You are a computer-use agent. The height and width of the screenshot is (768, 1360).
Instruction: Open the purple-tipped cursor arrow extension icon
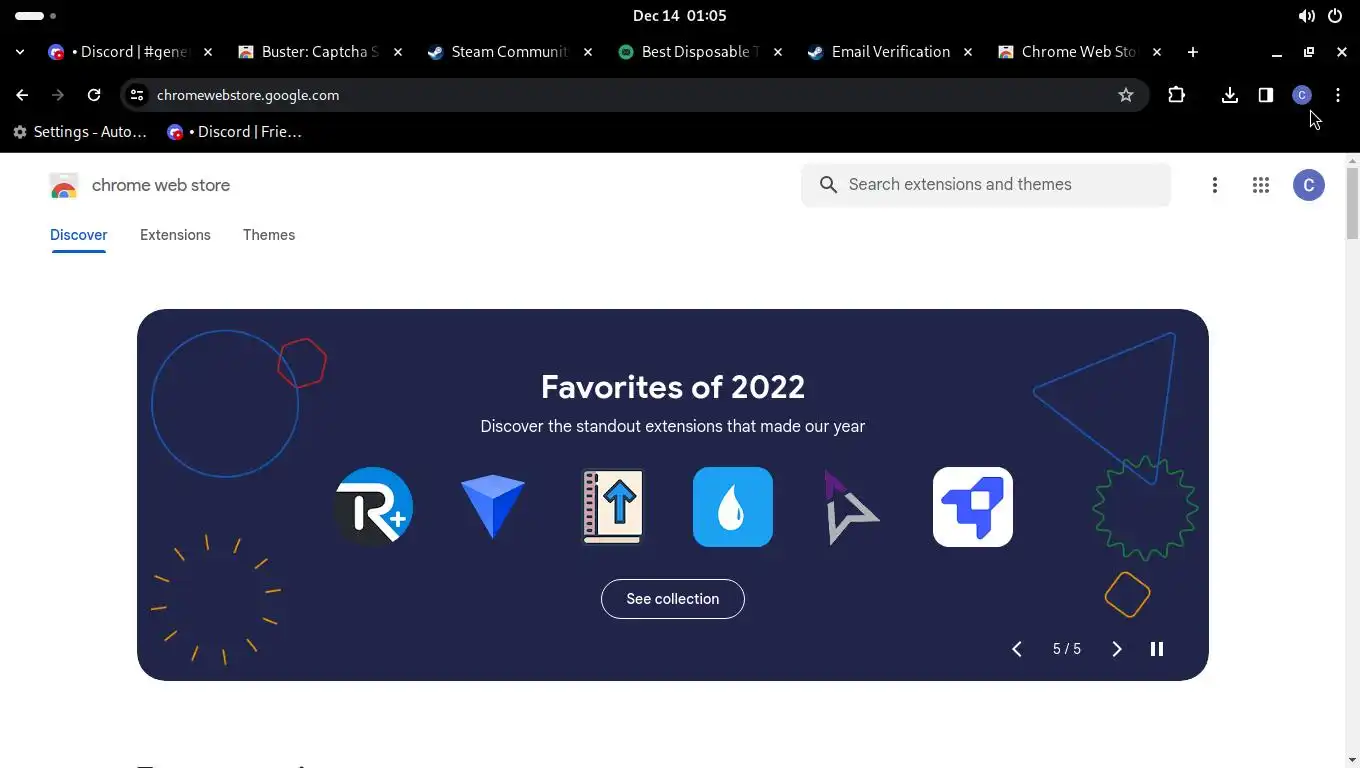click(x=850, y=508)
